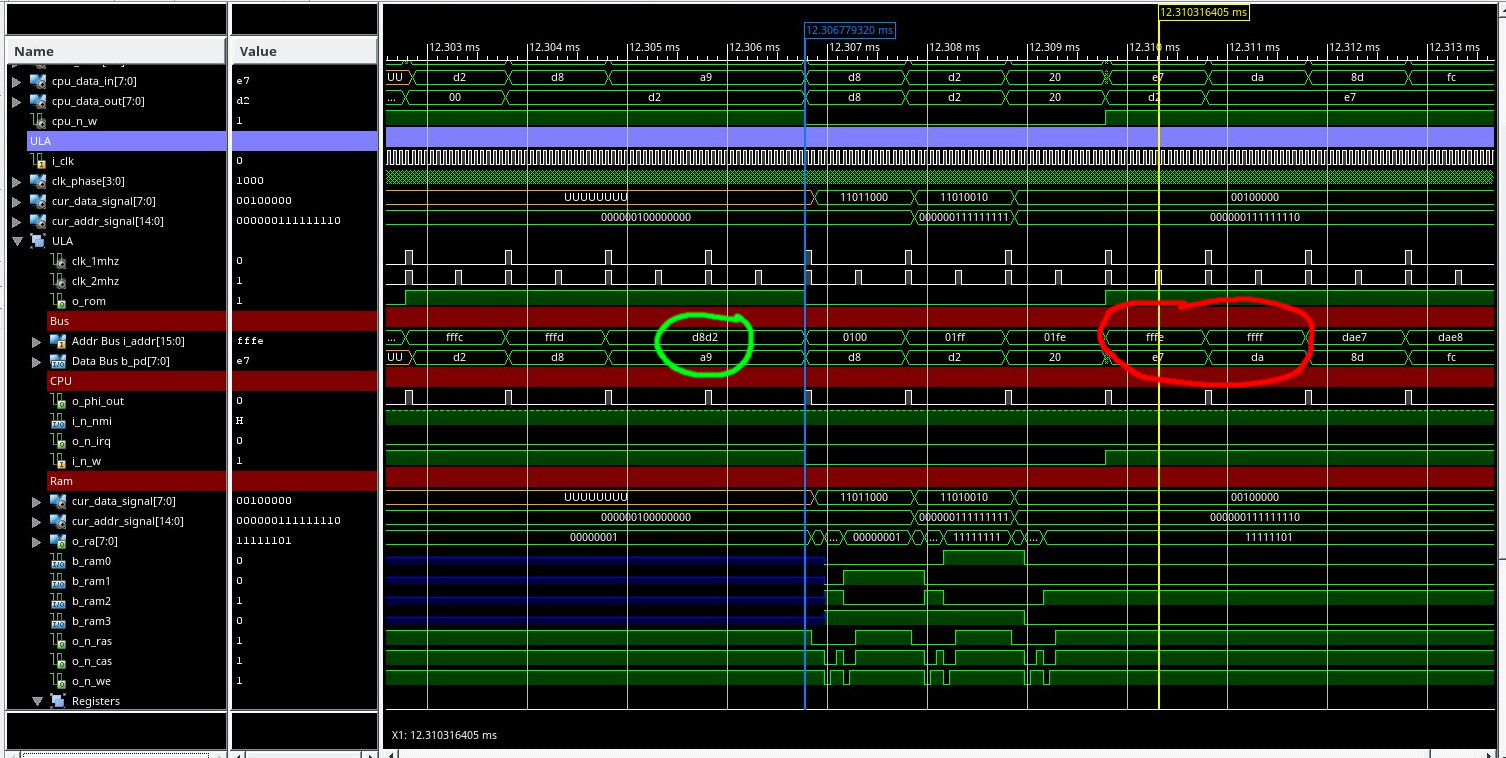The height and width of the screenshot is (758, 1506).
Task: Click the group icon beside Registers
Action: click(57, 701)
